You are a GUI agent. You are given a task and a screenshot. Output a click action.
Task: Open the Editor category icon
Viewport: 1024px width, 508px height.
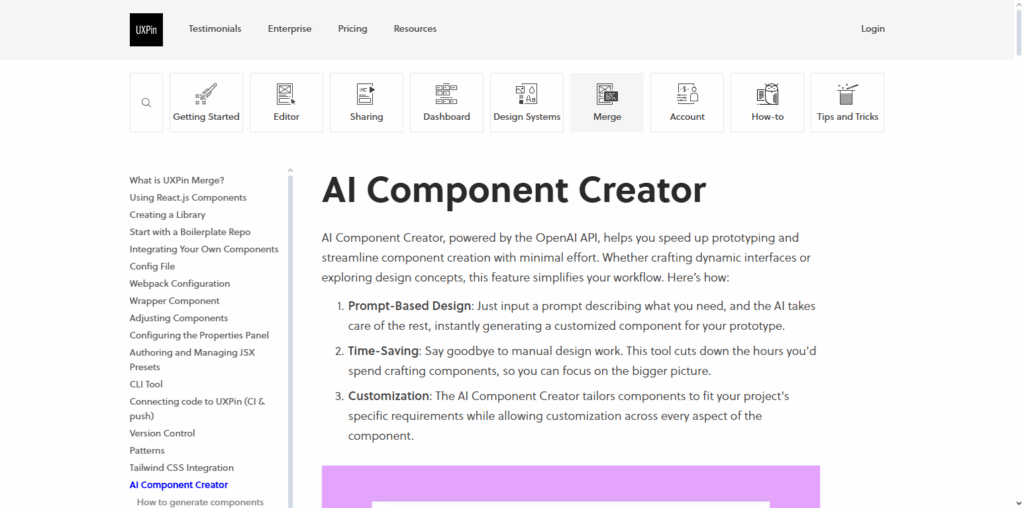point(286,95)
